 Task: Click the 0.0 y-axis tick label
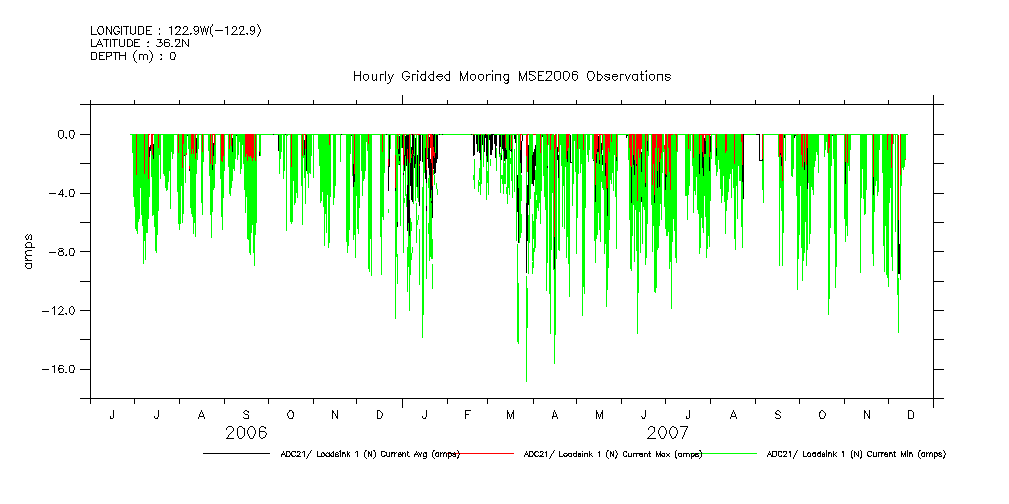tap(62, 135)
